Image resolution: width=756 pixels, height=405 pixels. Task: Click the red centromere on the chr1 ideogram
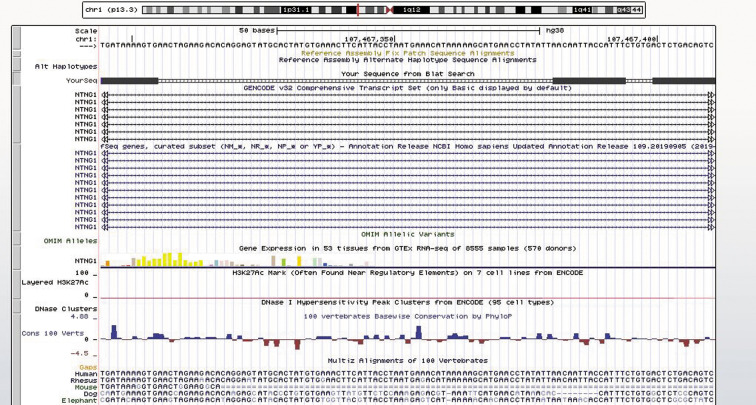tap(390, 10)
